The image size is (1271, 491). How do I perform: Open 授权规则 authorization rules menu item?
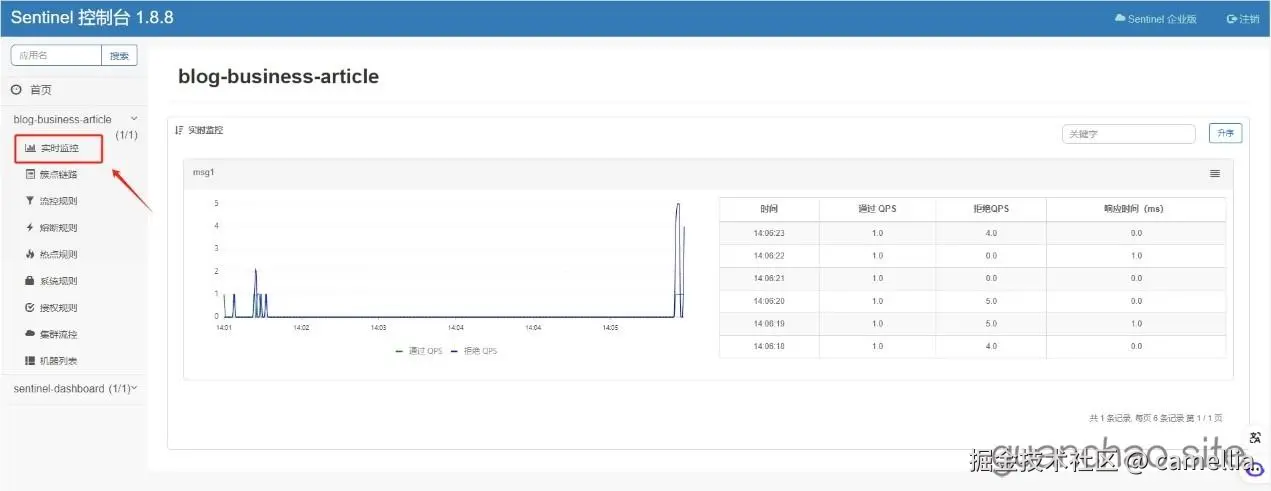tap(52, 308)
